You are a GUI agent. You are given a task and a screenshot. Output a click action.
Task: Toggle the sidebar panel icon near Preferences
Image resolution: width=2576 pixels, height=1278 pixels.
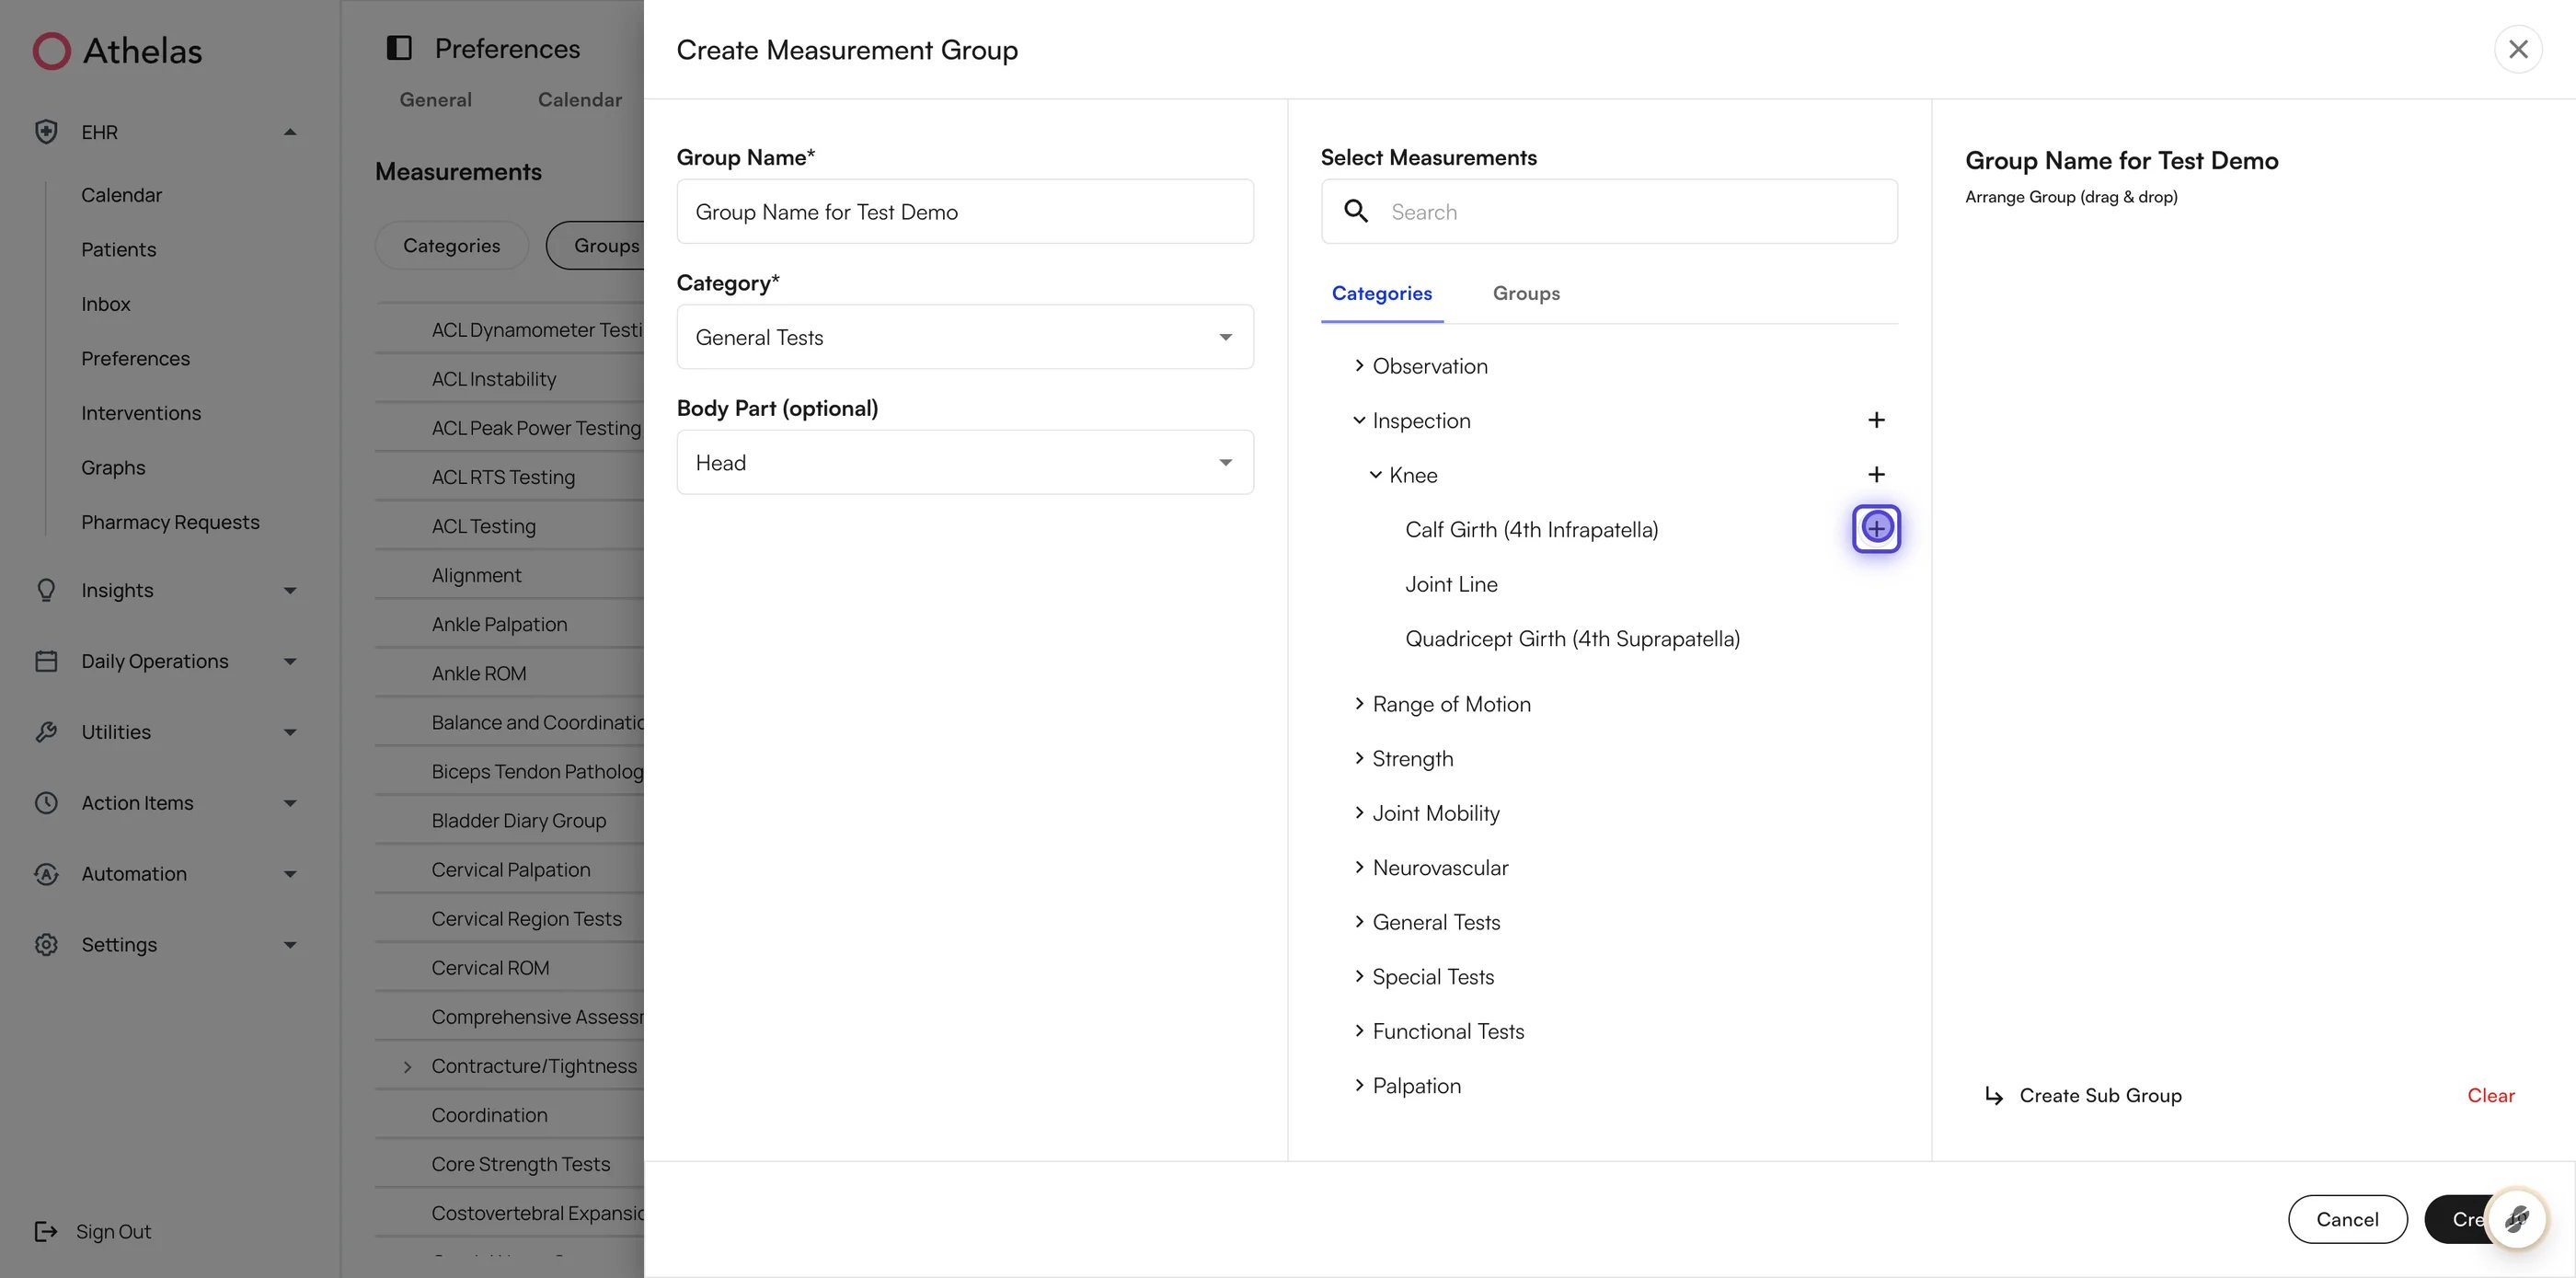(x=399, y=48)
